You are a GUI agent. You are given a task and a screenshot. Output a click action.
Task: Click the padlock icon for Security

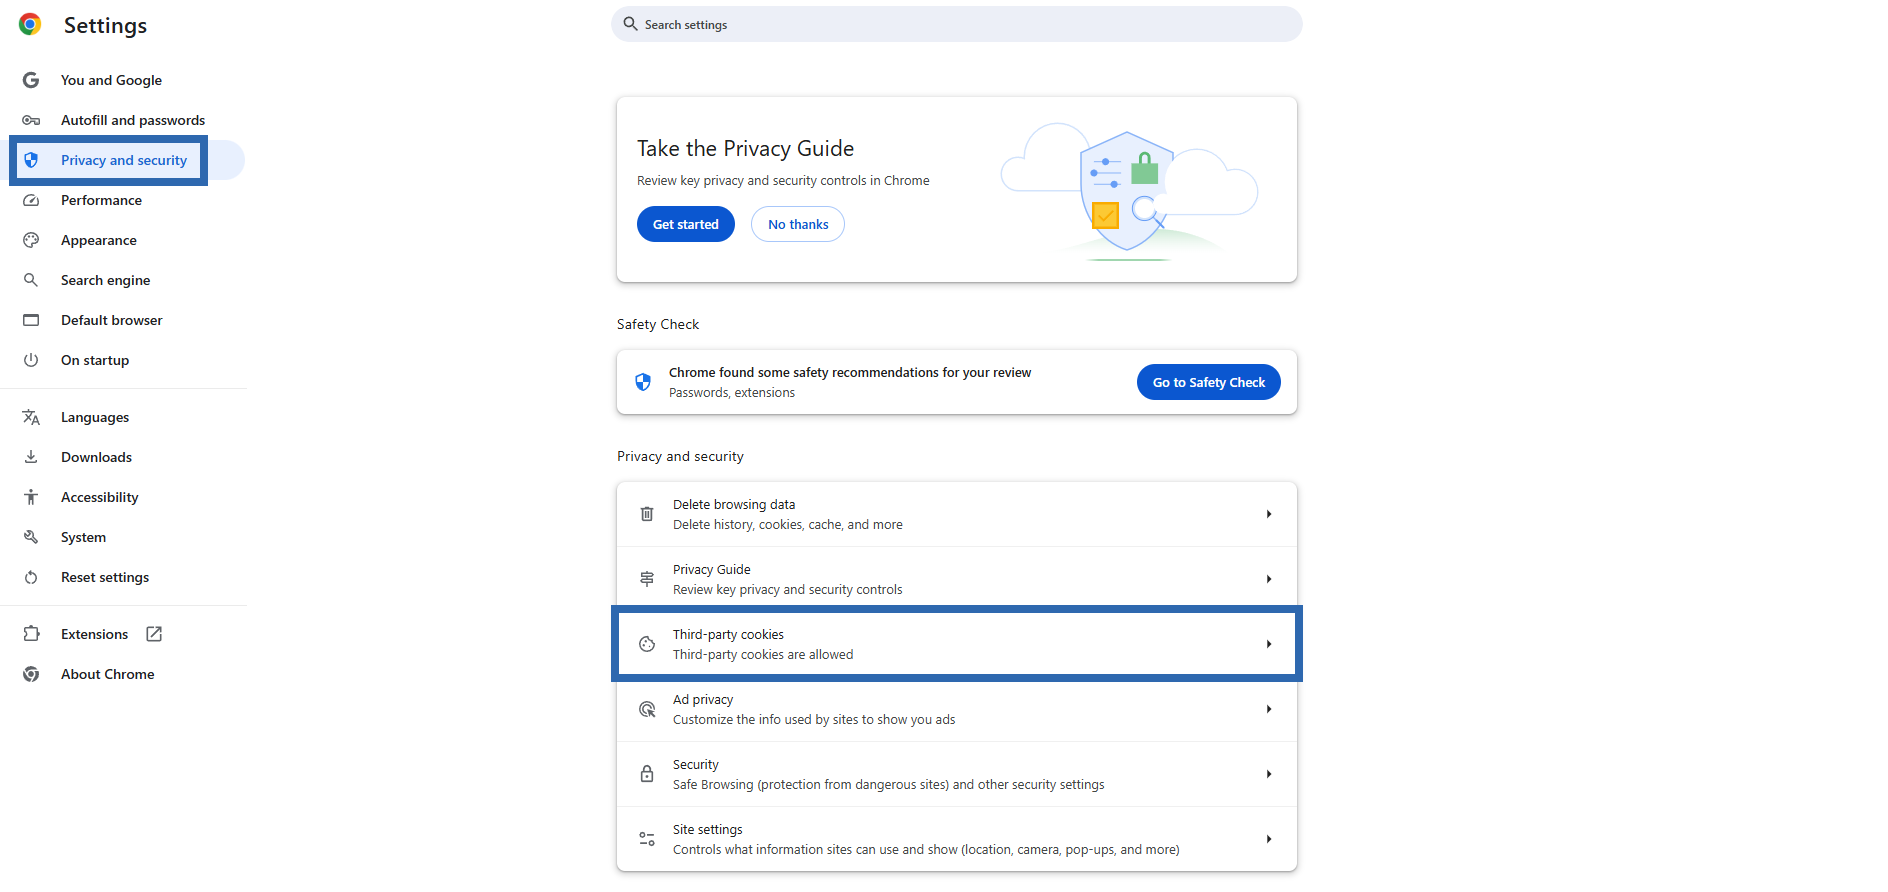pos(647,774)
